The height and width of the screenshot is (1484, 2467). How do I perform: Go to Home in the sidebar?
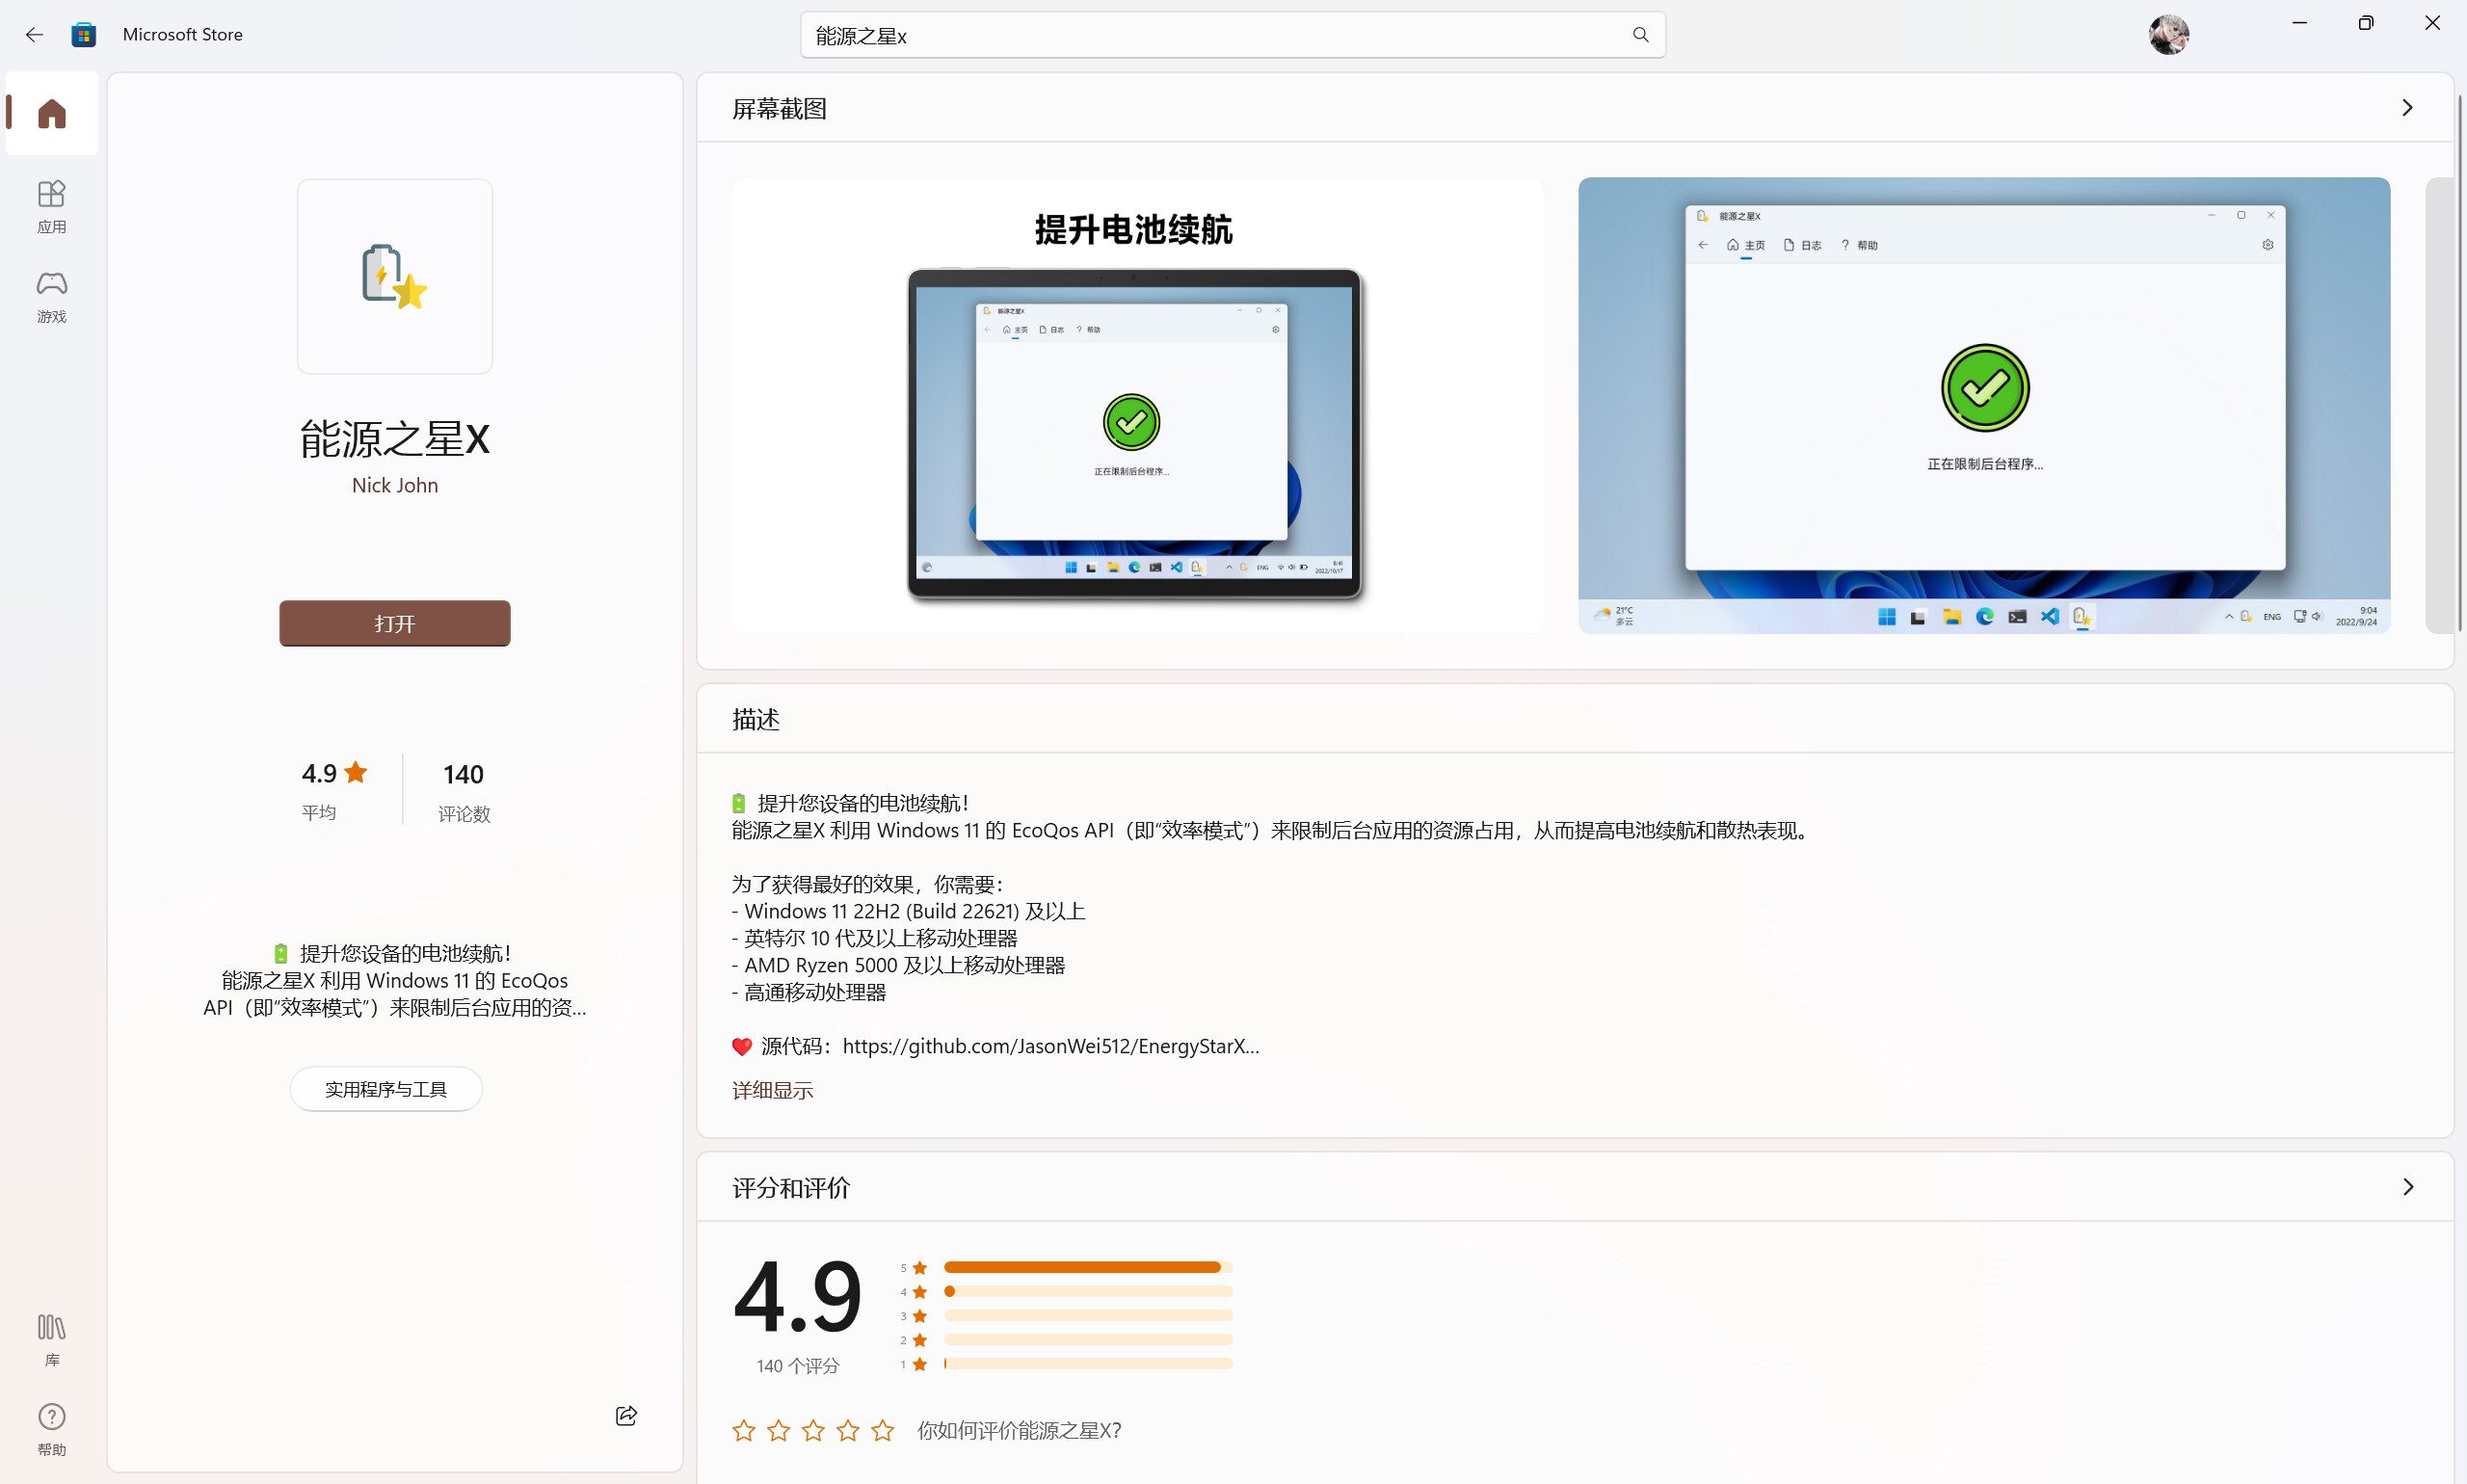(52, 113)
